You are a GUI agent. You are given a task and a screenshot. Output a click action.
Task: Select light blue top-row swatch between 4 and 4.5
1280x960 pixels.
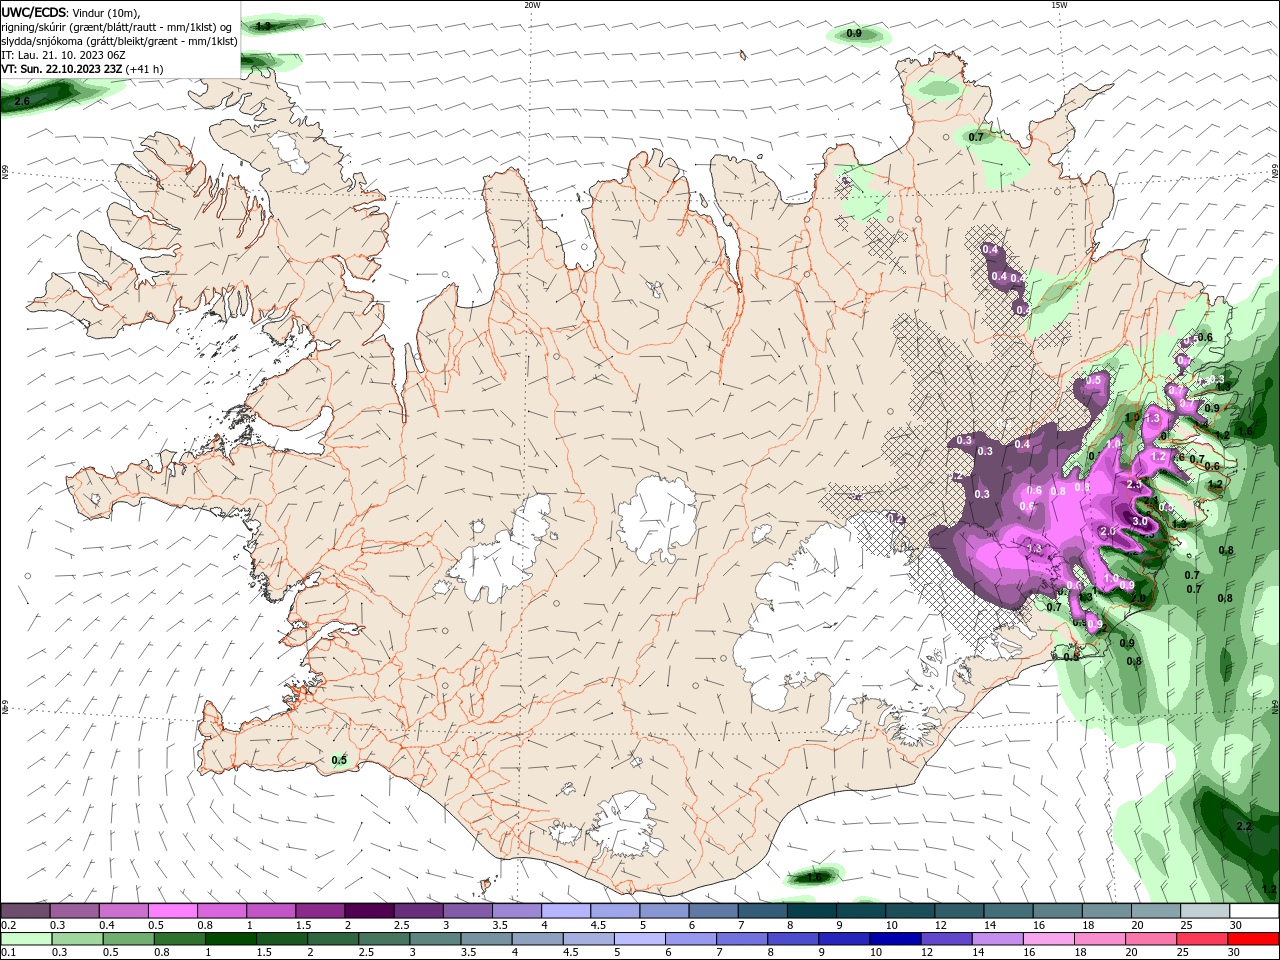coord(566,911)
